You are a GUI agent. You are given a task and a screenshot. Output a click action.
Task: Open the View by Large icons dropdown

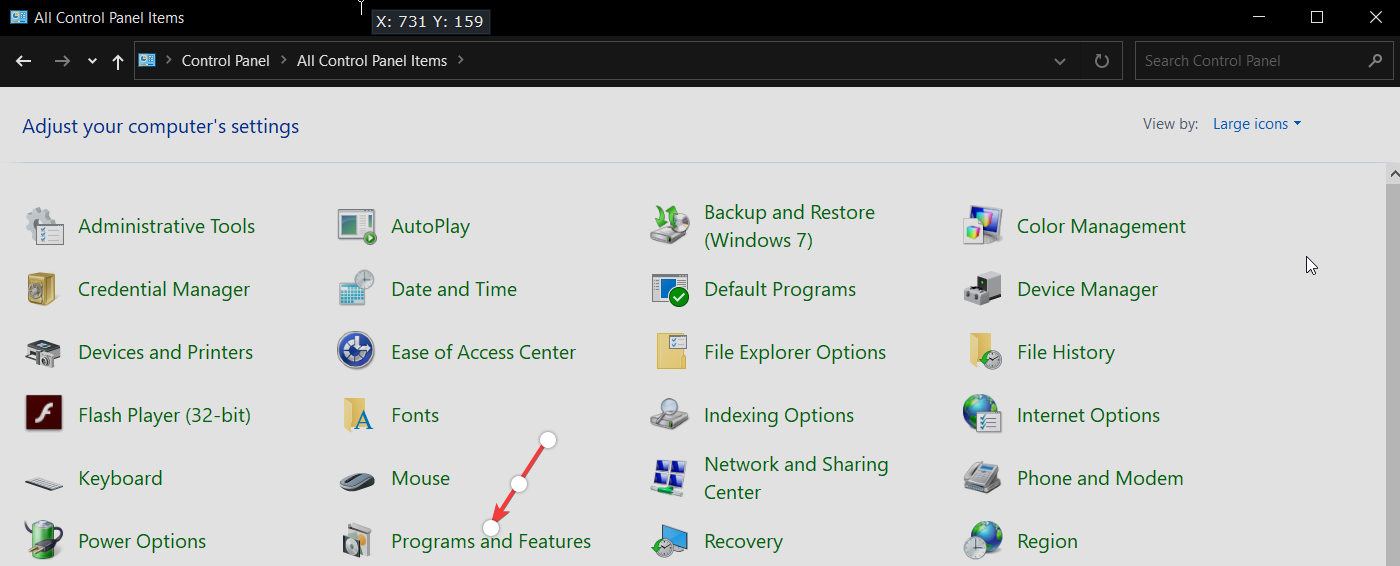click(1257, 124)
